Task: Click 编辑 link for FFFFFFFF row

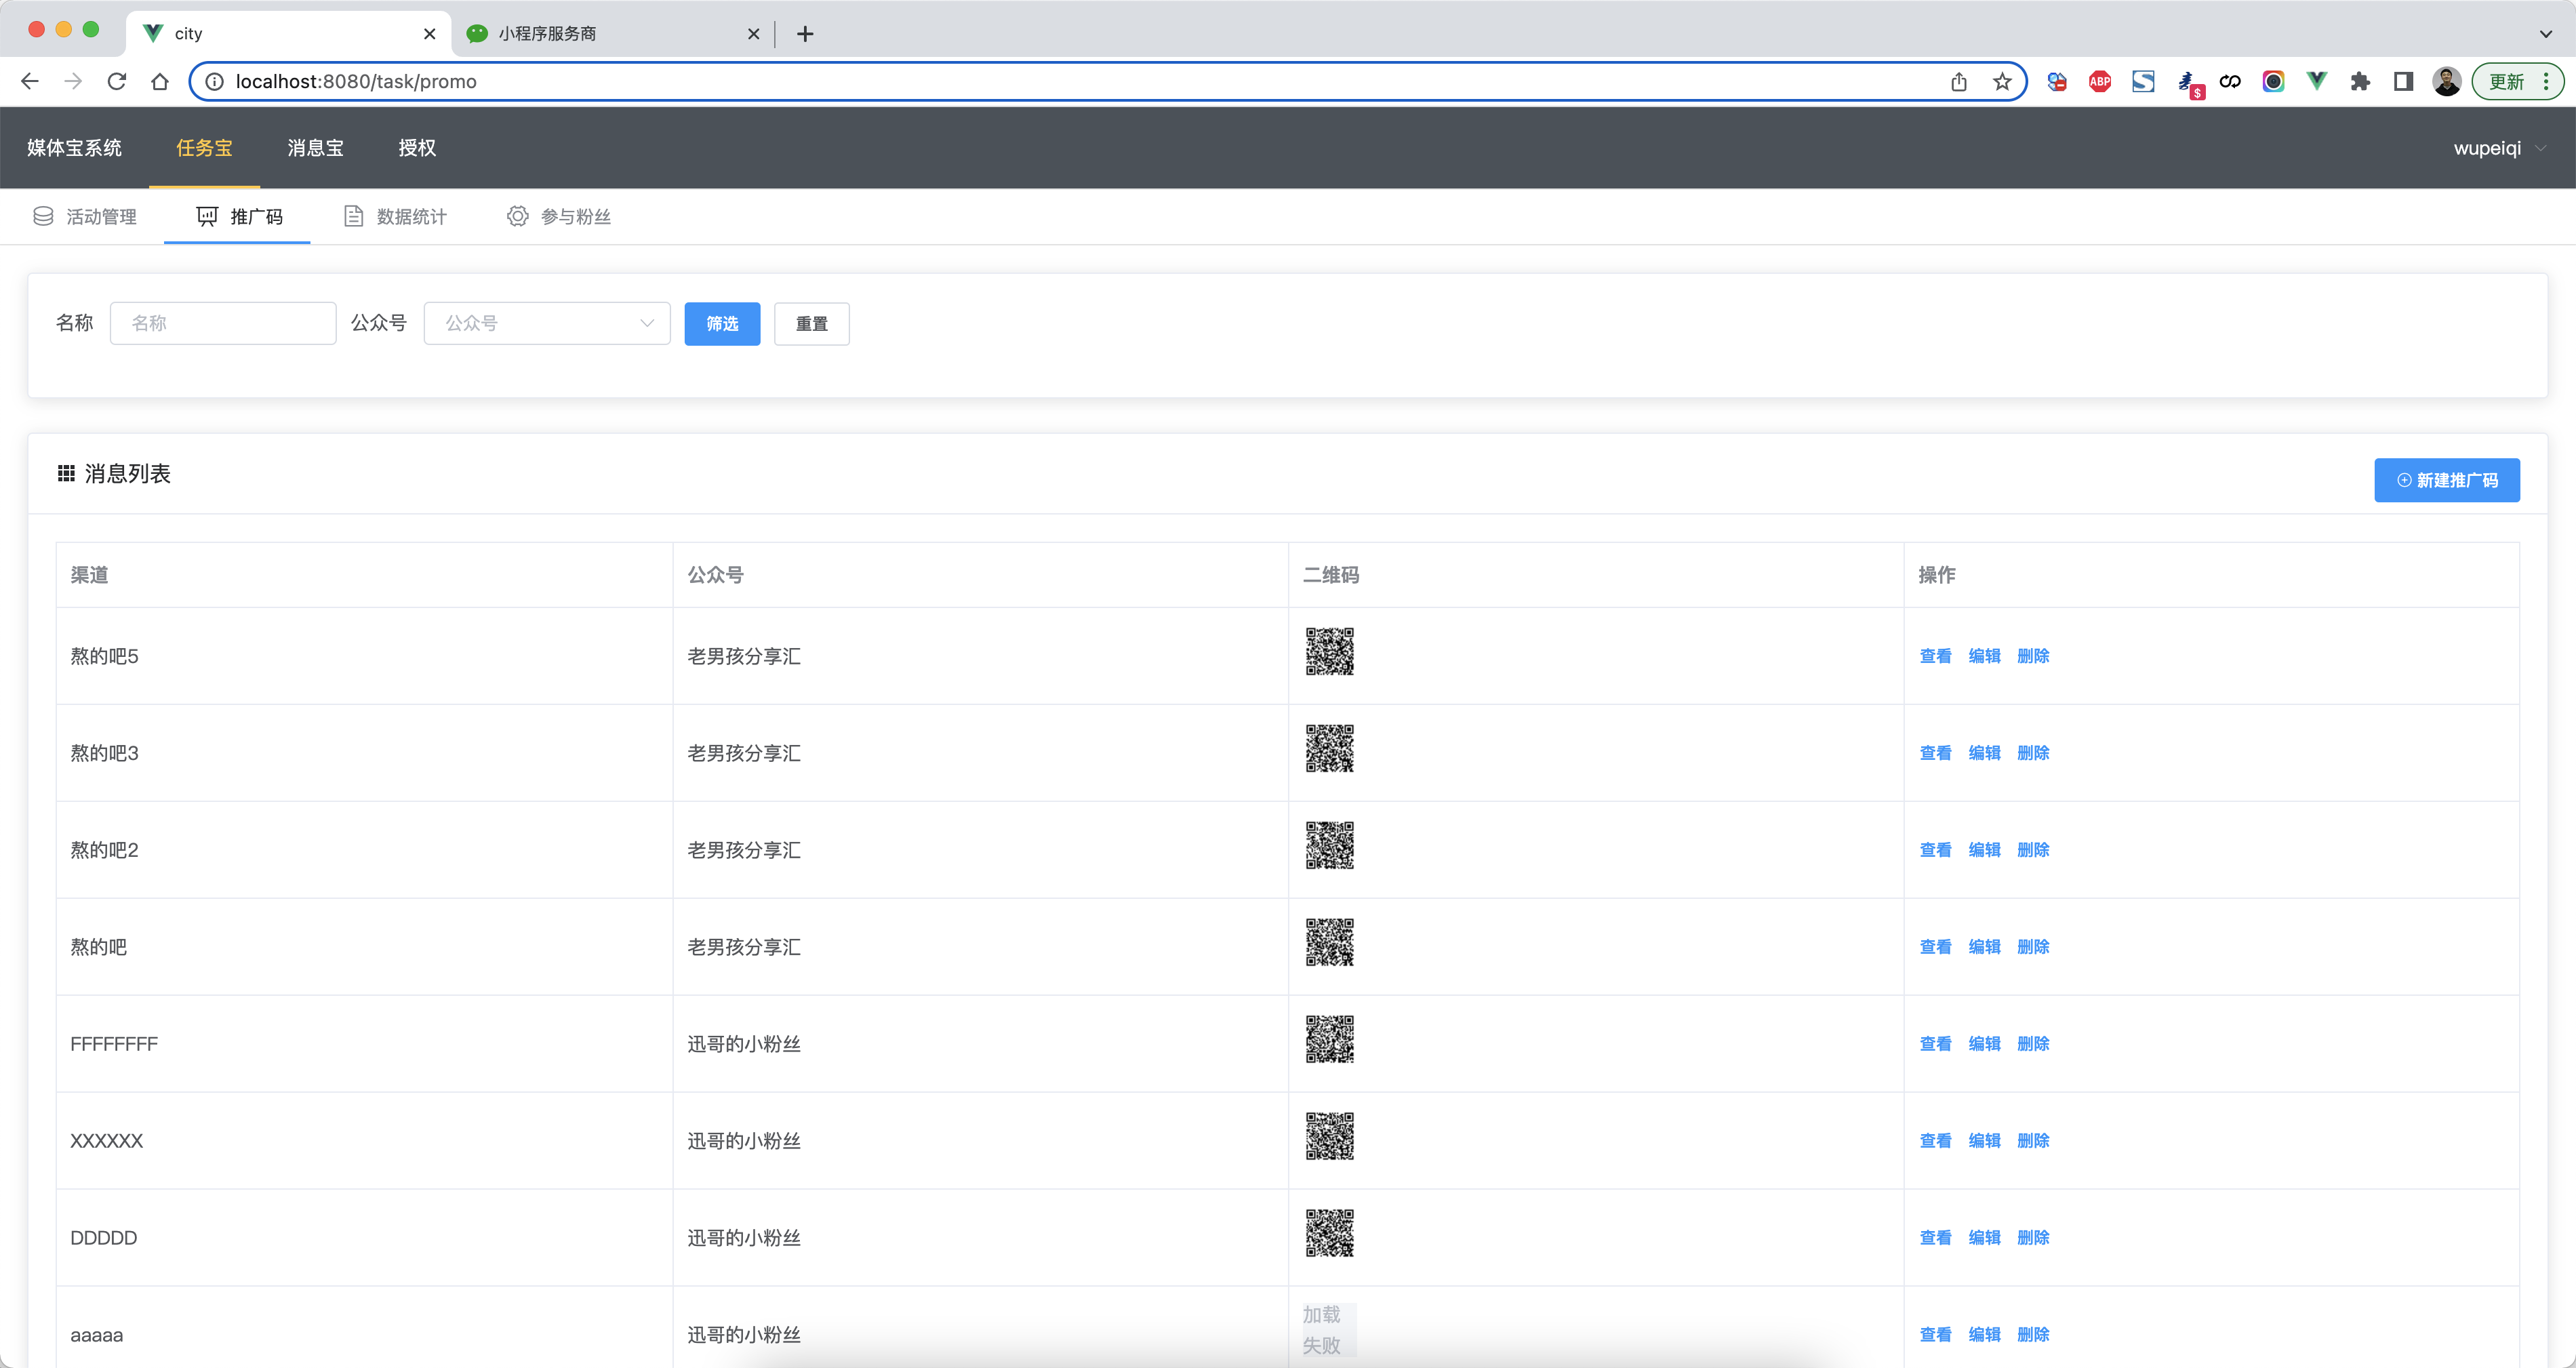Action: (x=1984, y=1043)
